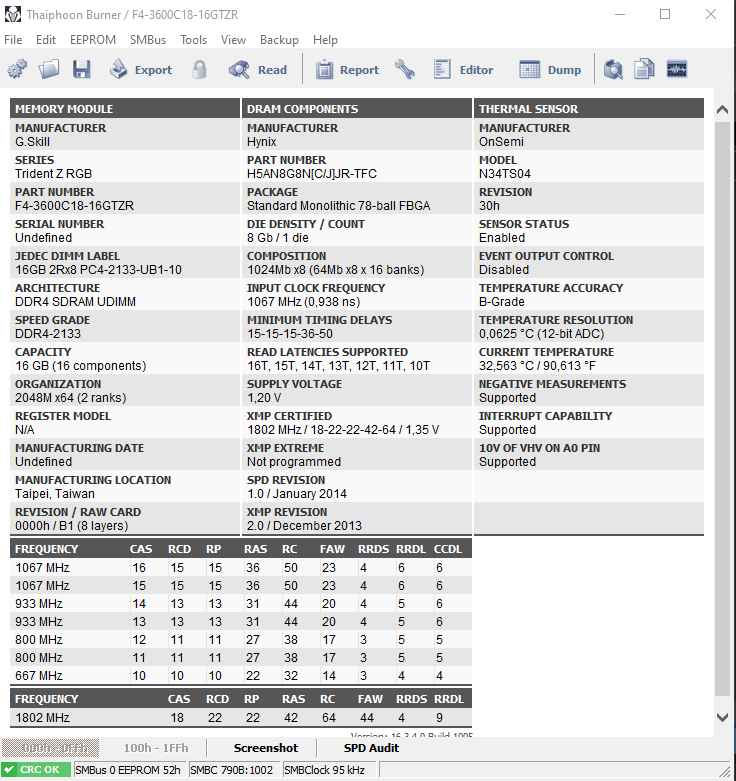Click the resize grip in the status bar corner

point(727,772)
